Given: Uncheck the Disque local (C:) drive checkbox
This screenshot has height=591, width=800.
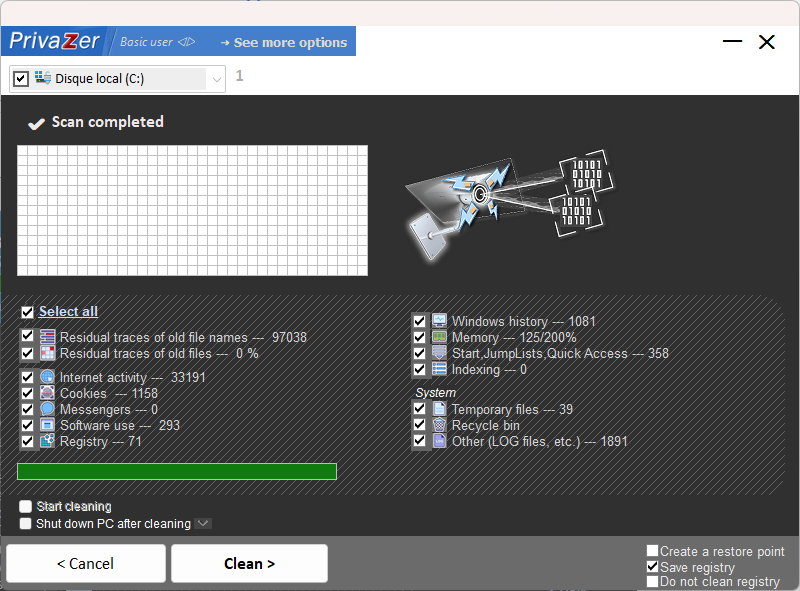Looking at the screenshot, I should coord(20,79).
